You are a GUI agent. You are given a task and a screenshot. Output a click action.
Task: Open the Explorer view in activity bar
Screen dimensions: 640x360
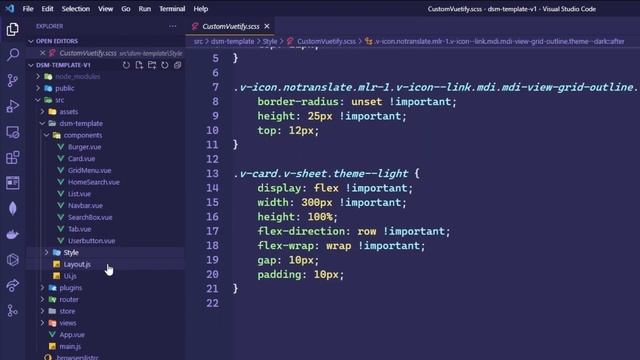point(12,29)
